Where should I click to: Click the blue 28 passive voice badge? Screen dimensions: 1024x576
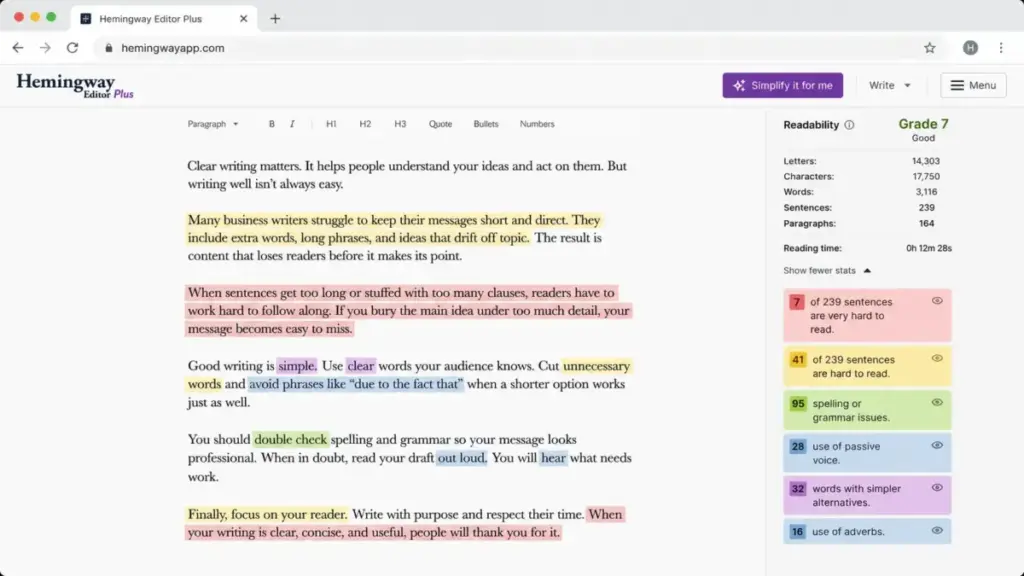(x=797, y=447)
